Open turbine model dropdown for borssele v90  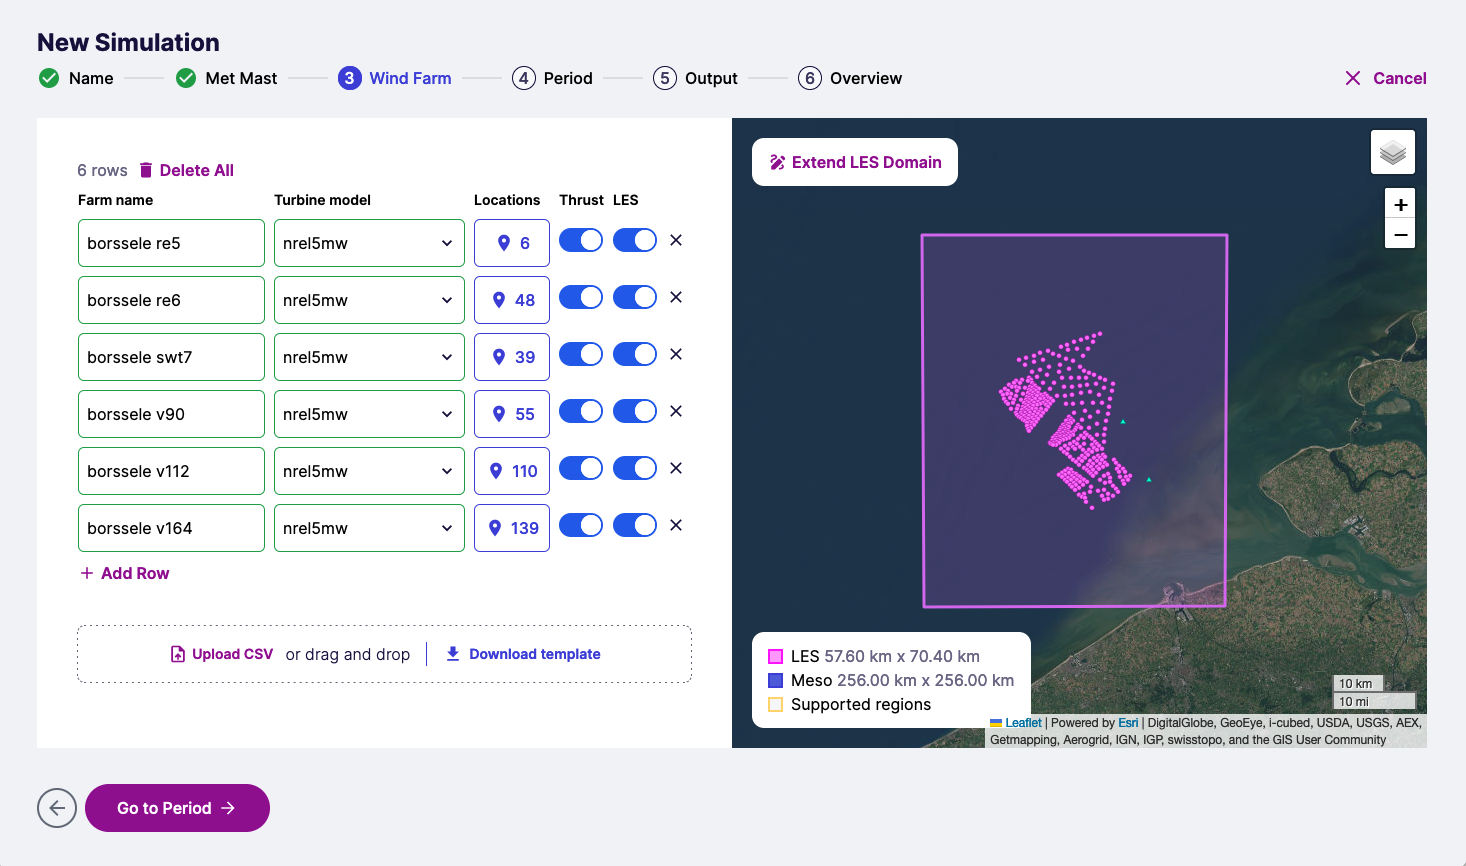pyautogui.click(x=369, y=414)
